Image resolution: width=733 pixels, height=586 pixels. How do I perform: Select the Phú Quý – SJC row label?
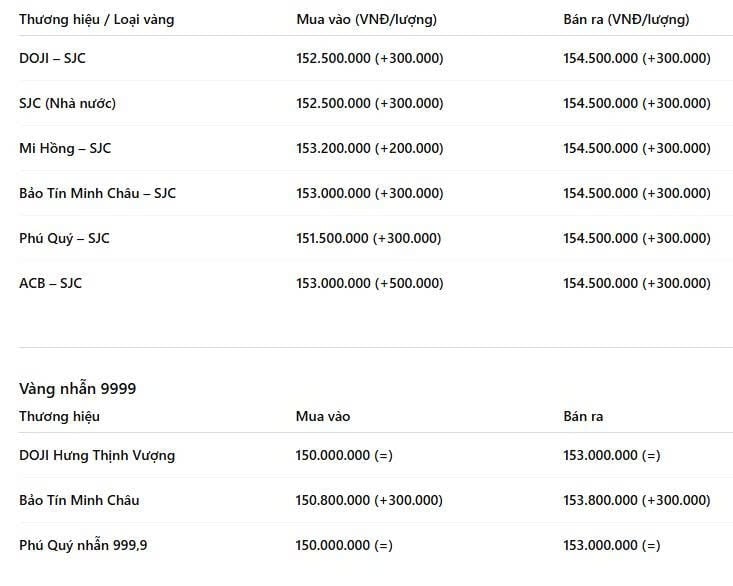click(64, 238)
